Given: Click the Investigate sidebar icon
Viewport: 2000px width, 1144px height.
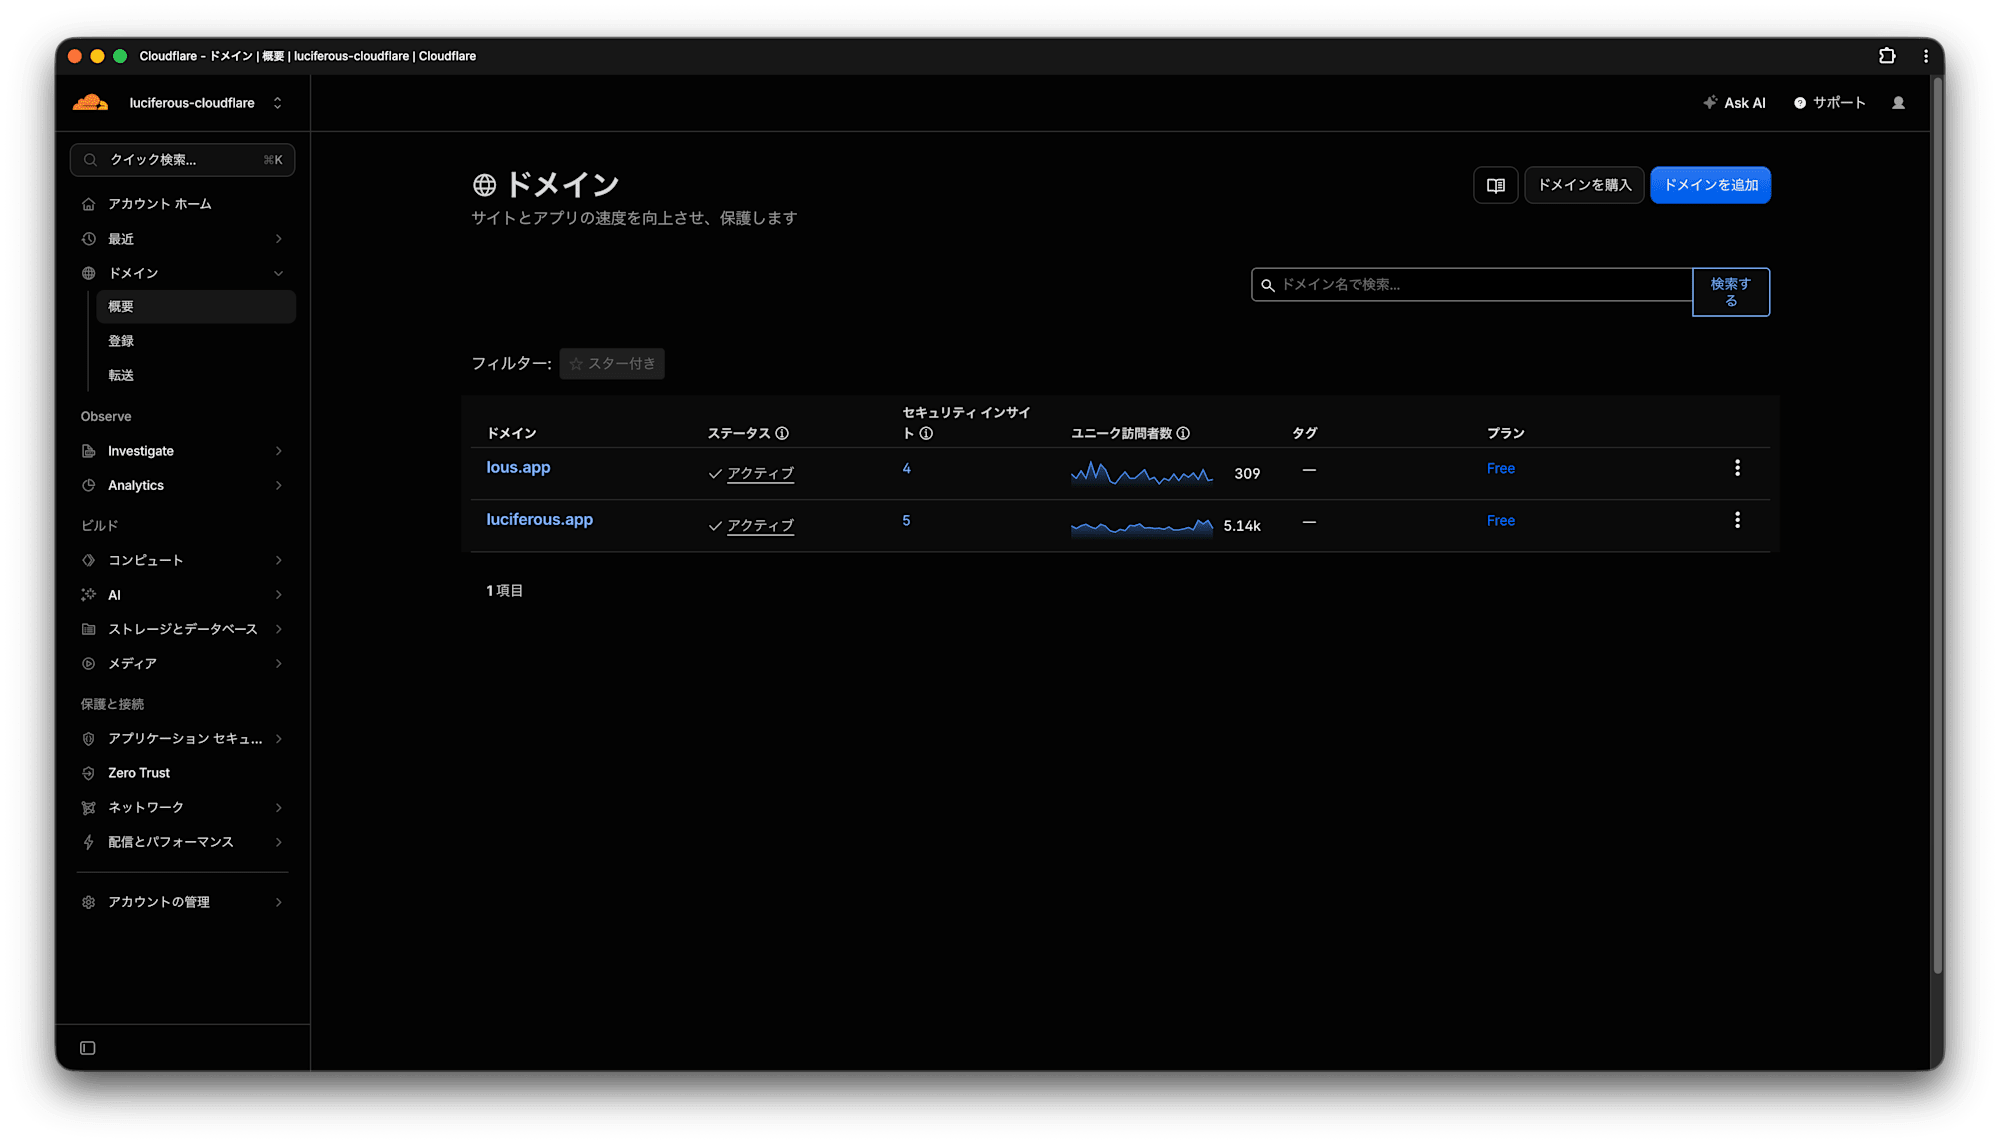Looking at the screenshot, I should click(x=89, y=451).
